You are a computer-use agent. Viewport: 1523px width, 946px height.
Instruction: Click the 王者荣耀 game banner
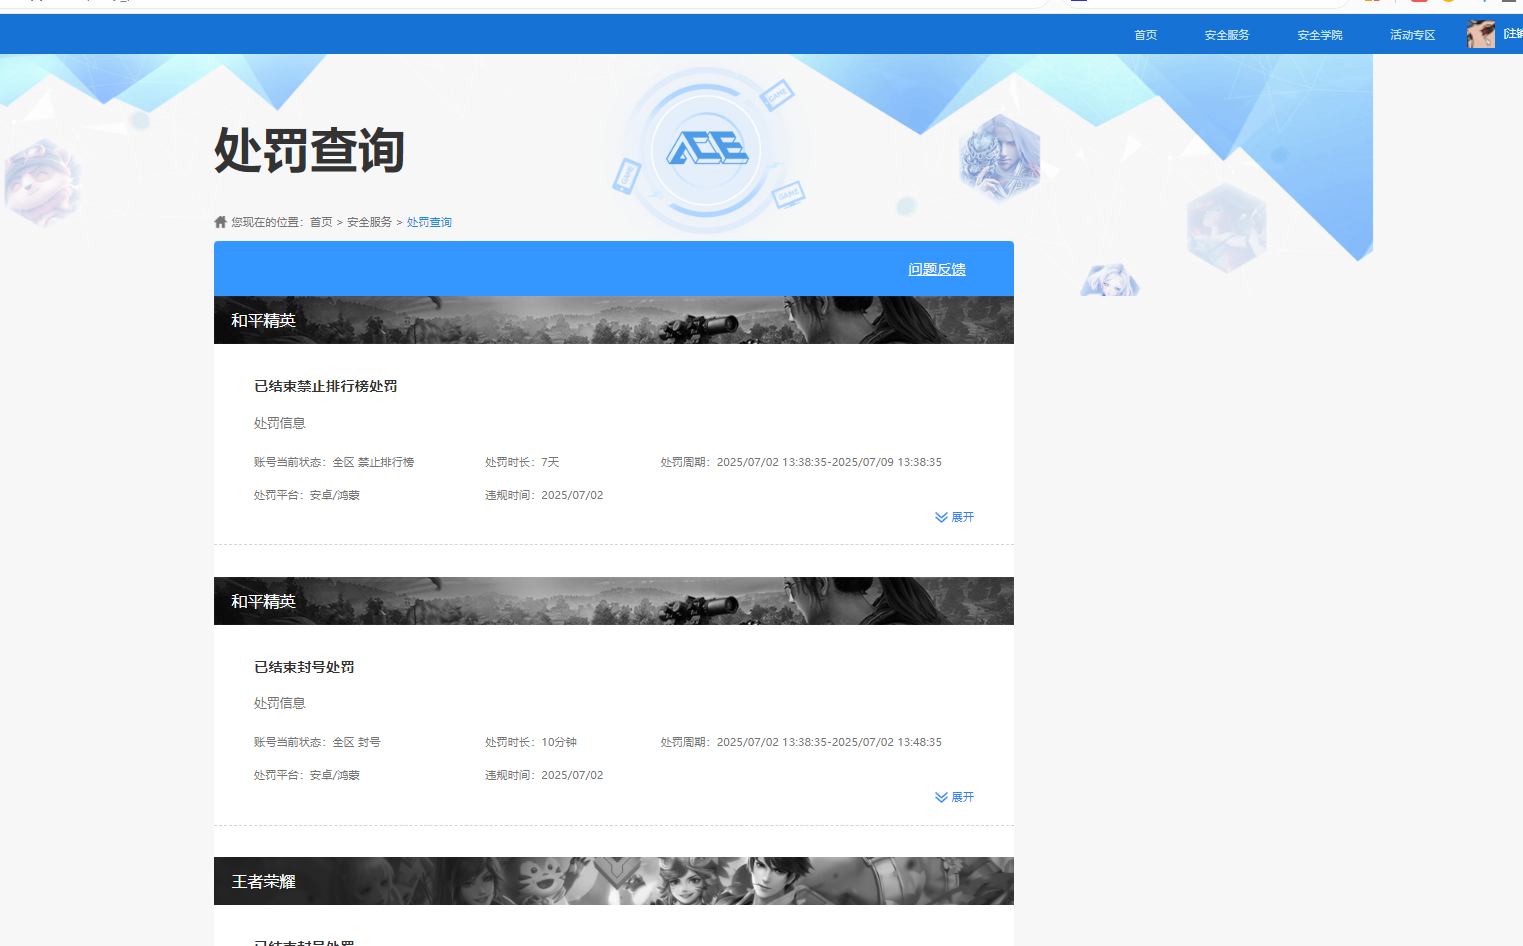(614, 881)
